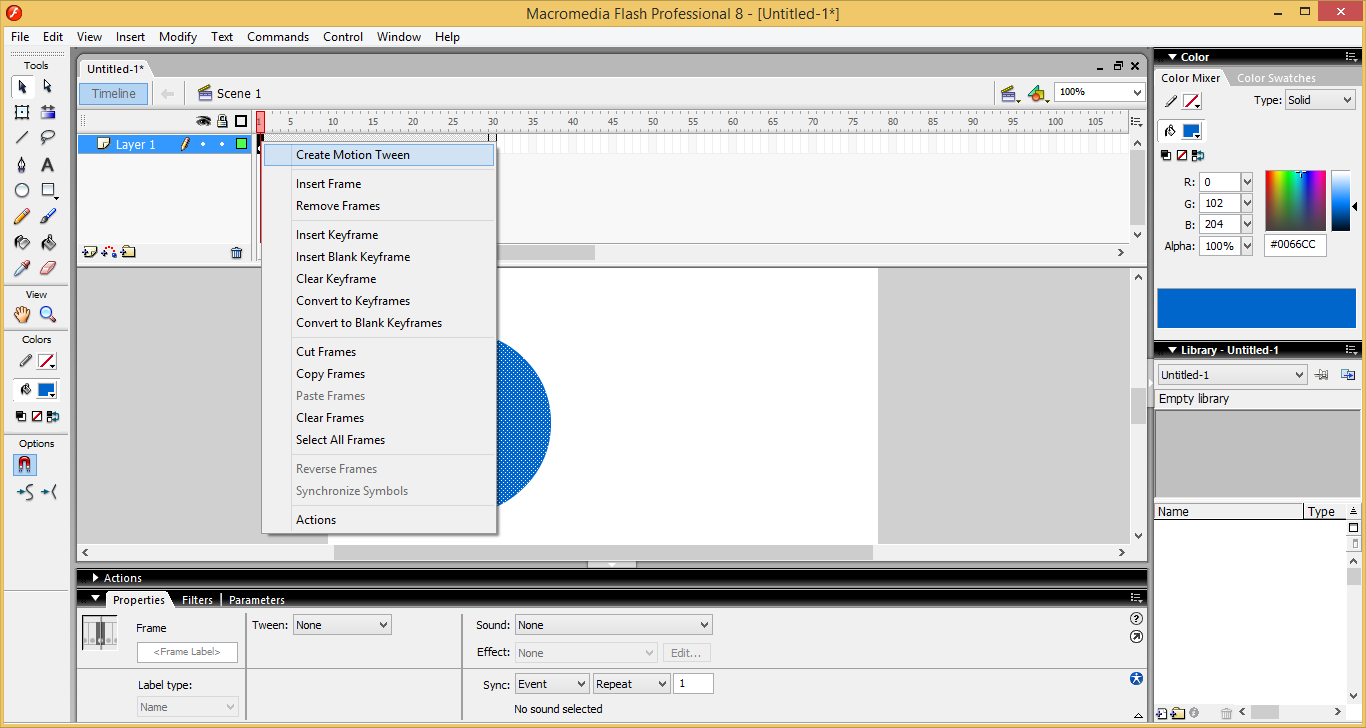Choose Create Motion Tween from context menu

point(379,155)
